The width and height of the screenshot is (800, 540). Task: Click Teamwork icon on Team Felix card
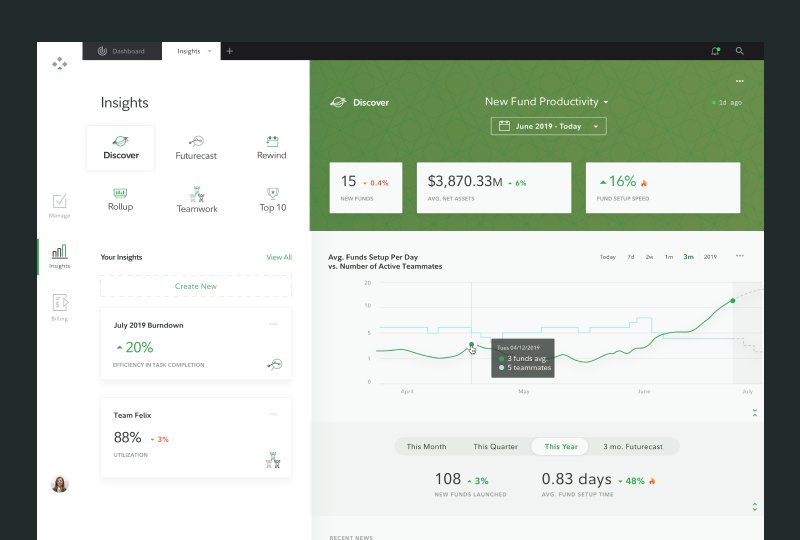[273, 460]
